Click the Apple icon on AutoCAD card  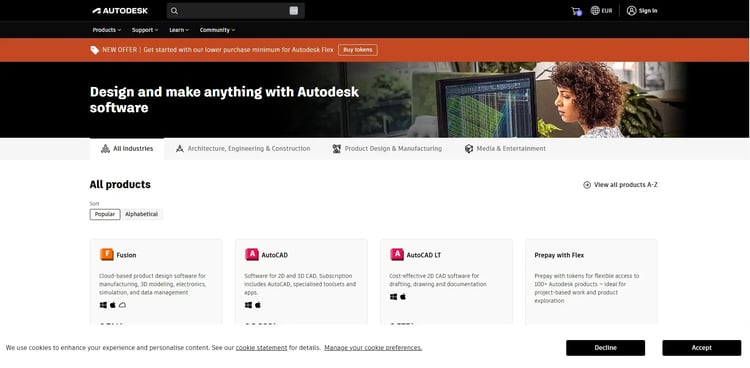(258, 305)
